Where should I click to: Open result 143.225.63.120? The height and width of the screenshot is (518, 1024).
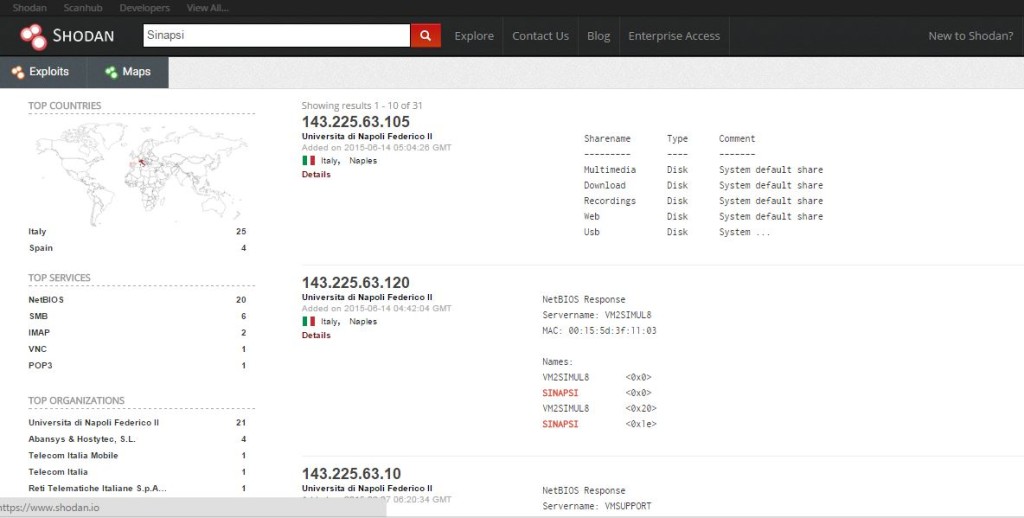point(355,282)
